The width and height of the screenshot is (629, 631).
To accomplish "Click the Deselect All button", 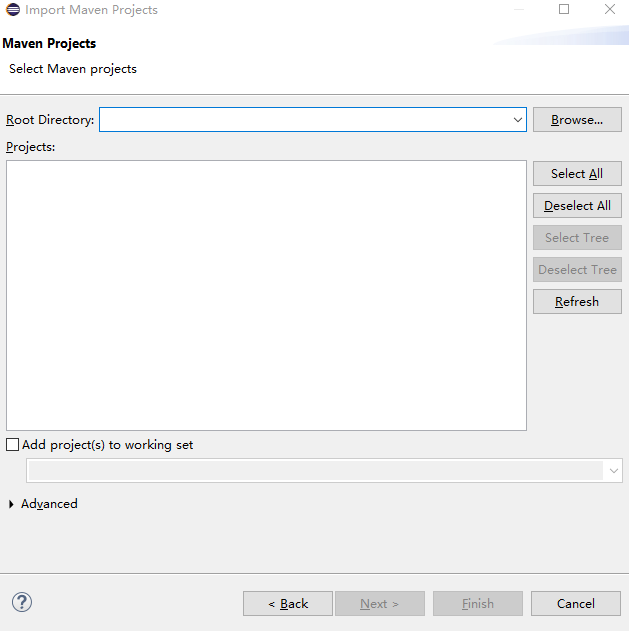I will 577,206.
